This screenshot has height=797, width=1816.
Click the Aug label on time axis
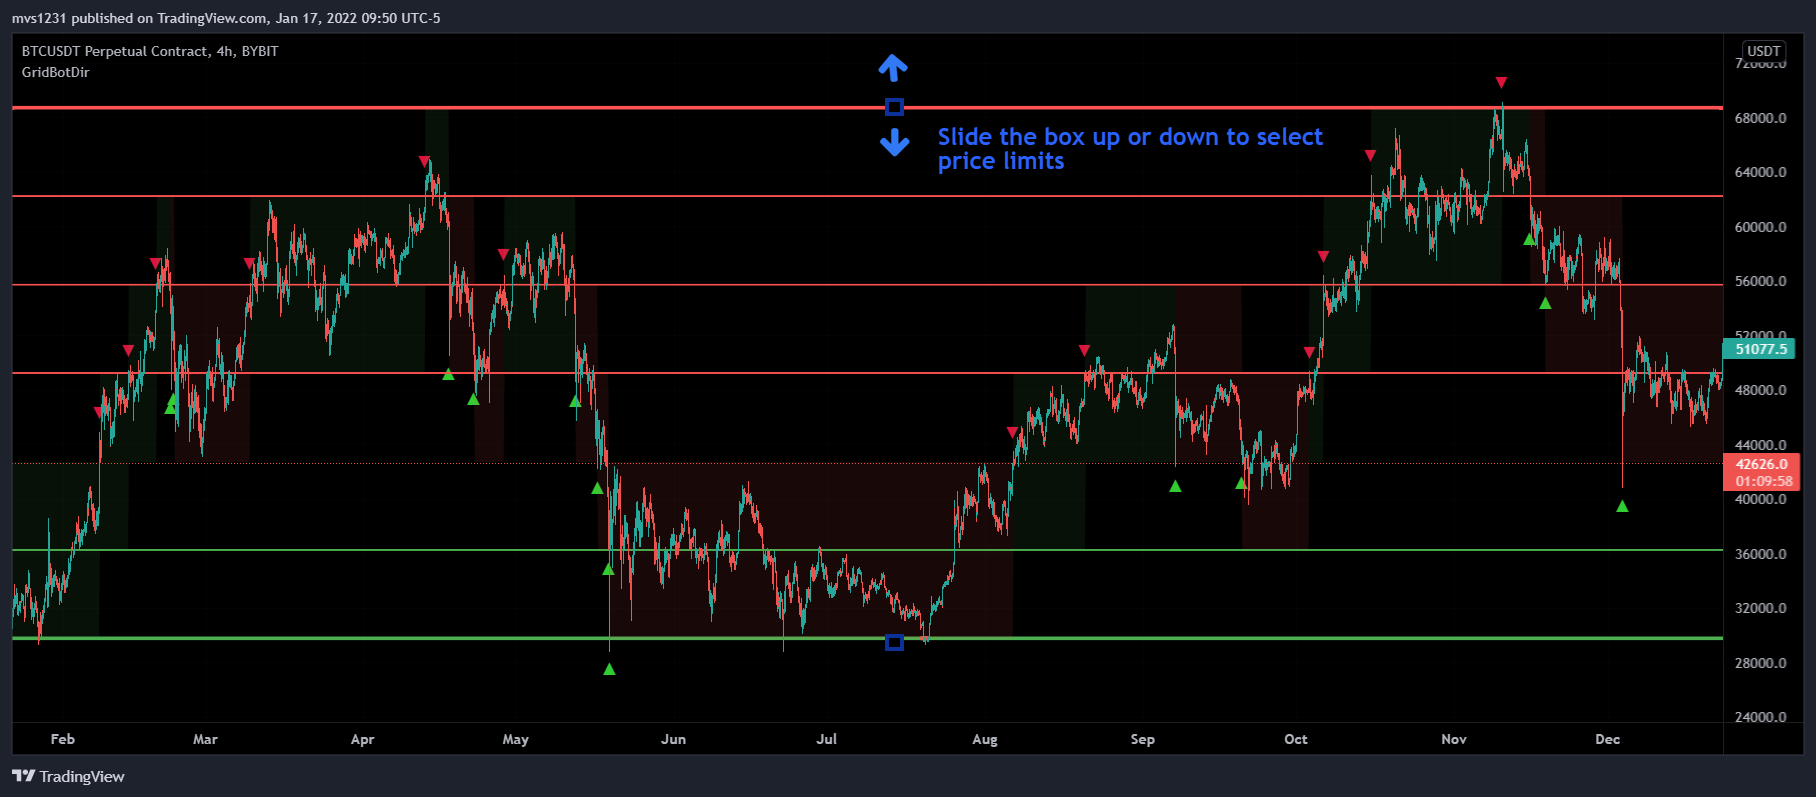click(985, 739)
